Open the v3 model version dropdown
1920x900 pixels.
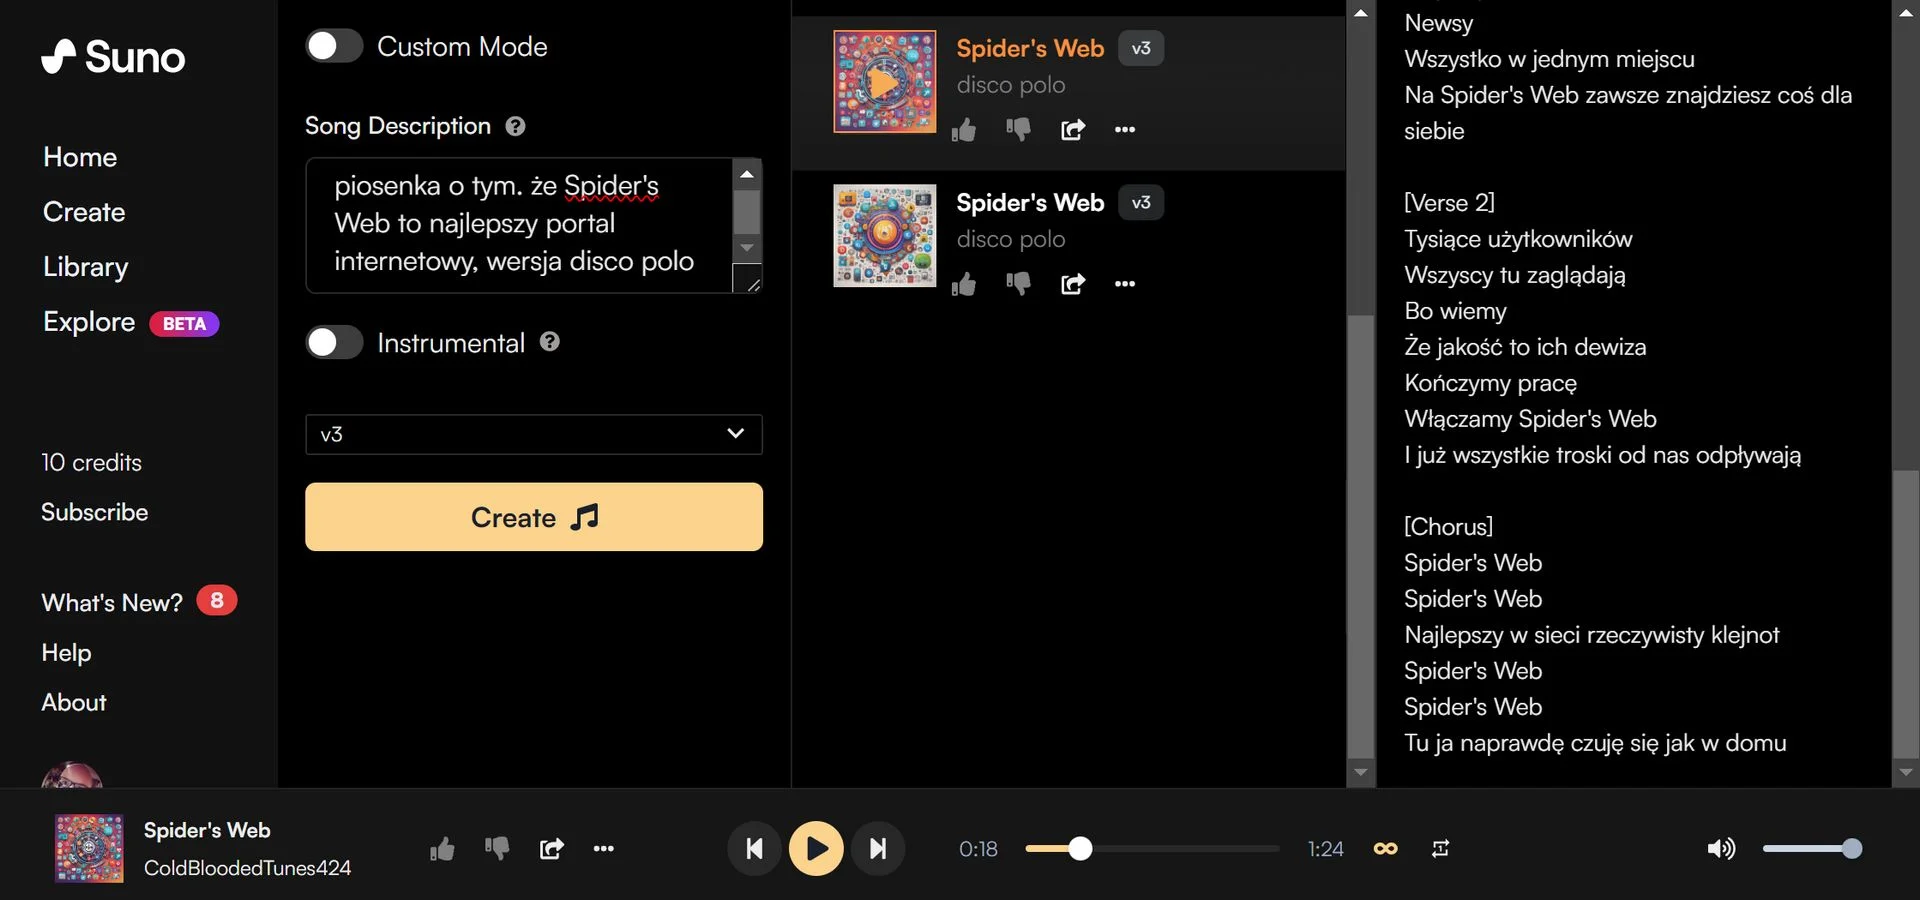click(x=534, y=434)
